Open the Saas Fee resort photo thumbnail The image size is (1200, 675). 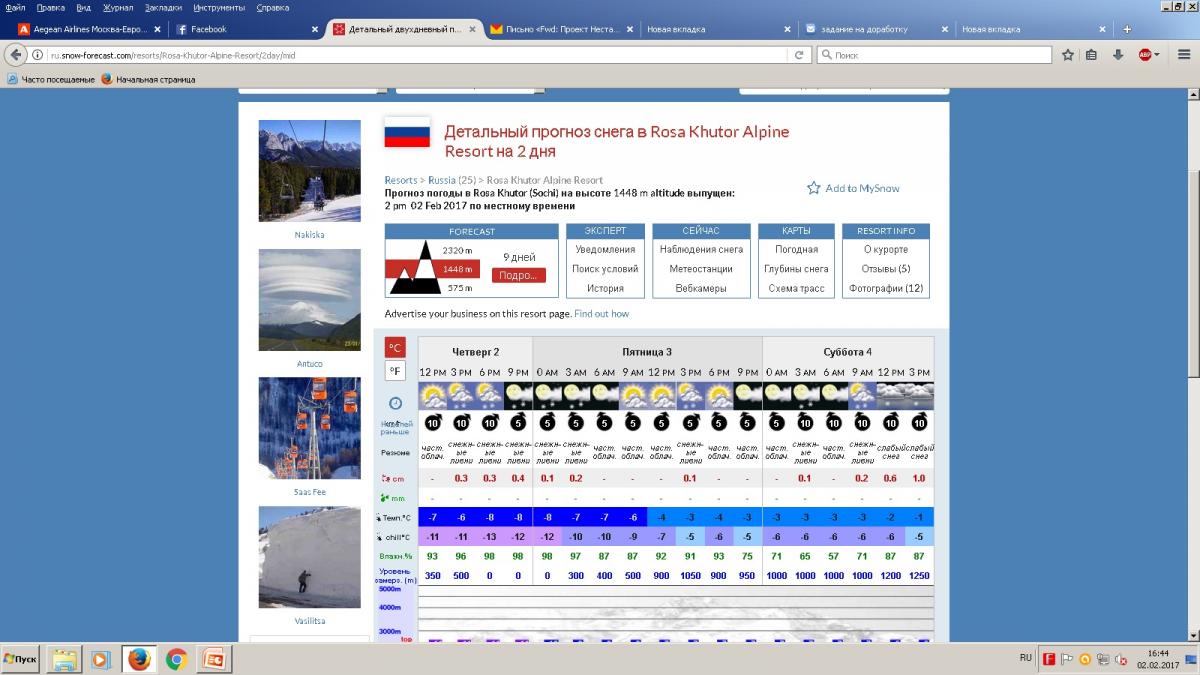(x=309, y=428)
